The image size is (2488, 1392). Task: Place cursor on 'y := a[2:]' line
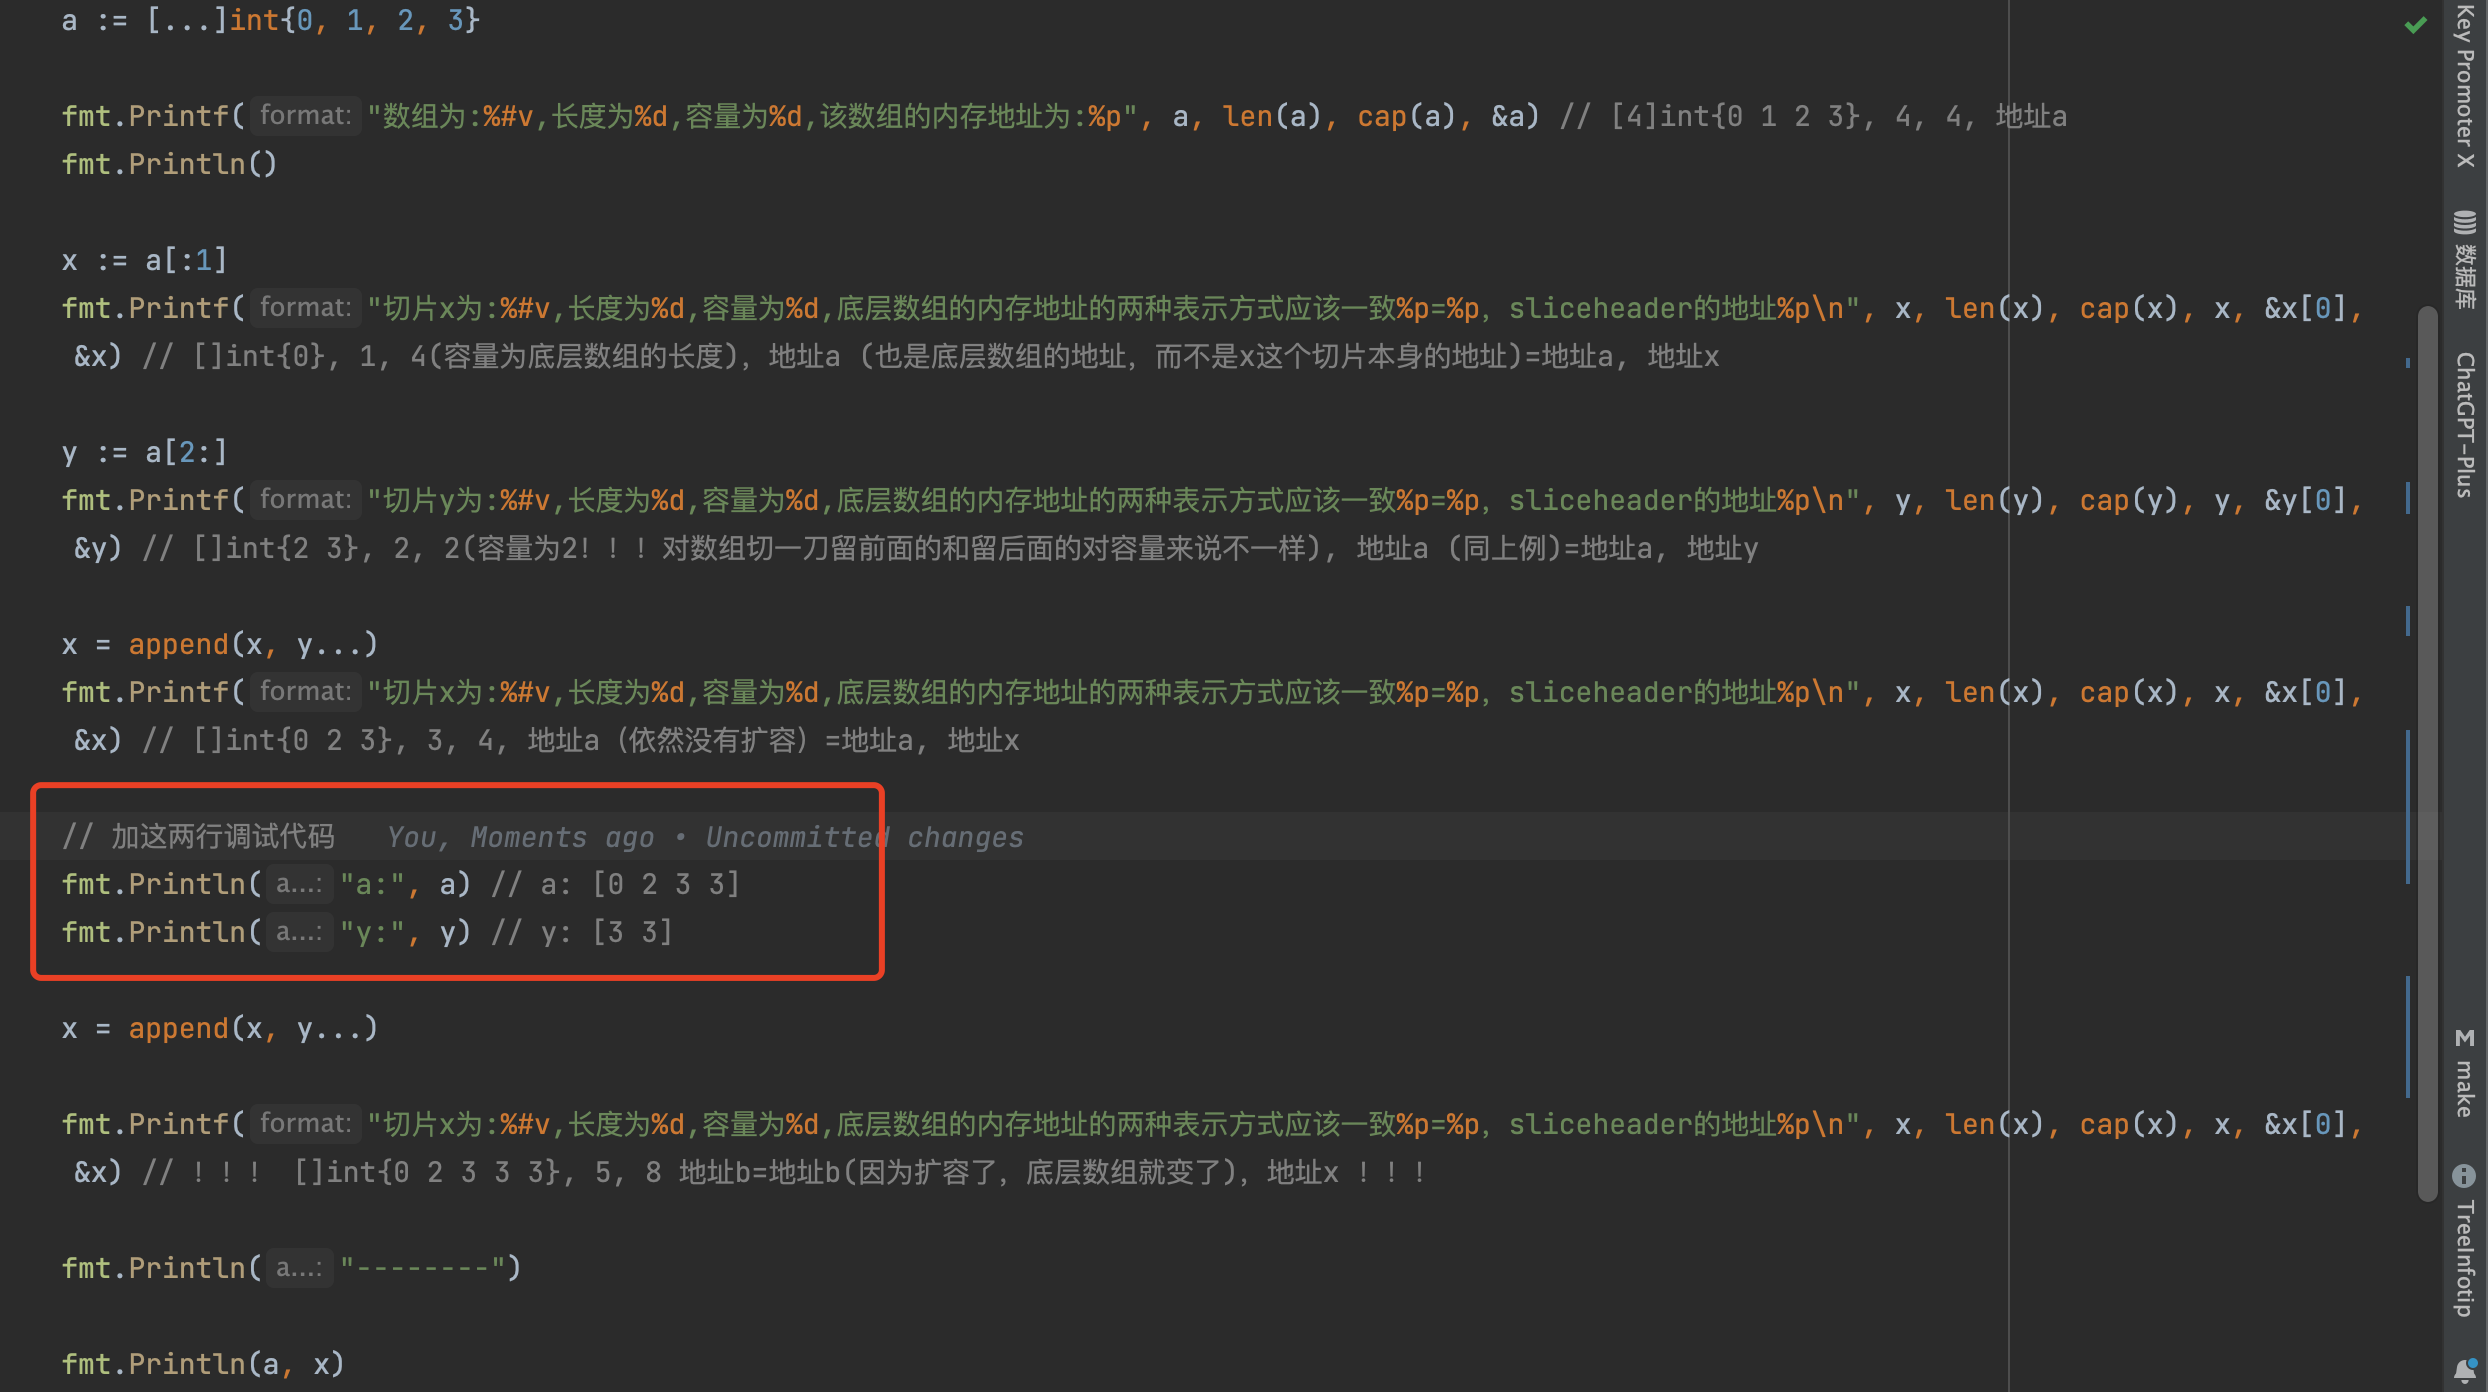click(145, 453)
